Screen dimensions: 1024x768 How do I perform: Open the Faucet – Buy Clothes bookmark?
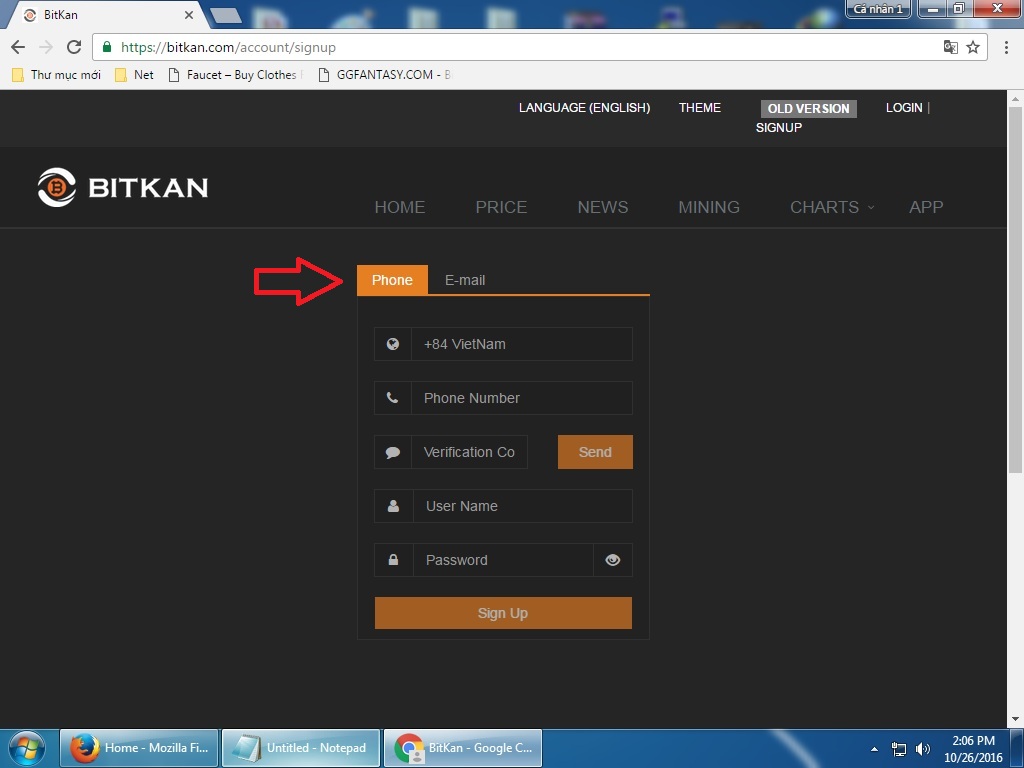coord(235,74)
